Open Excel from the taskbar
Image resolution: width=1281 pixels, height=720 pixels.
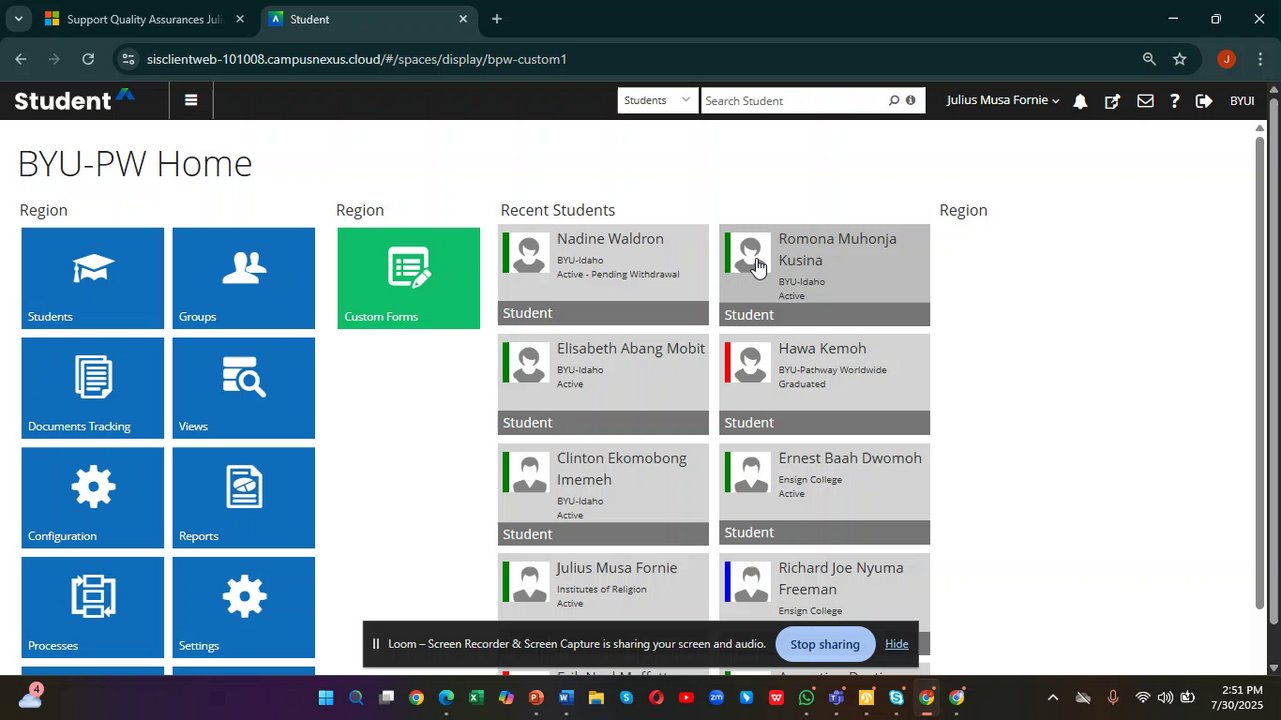[476, 698]
